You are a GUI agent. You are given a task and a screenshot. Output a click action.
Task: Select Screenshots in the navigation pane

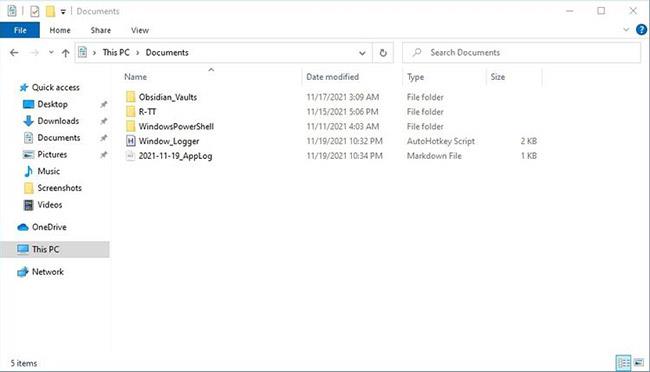coord(59,188)
